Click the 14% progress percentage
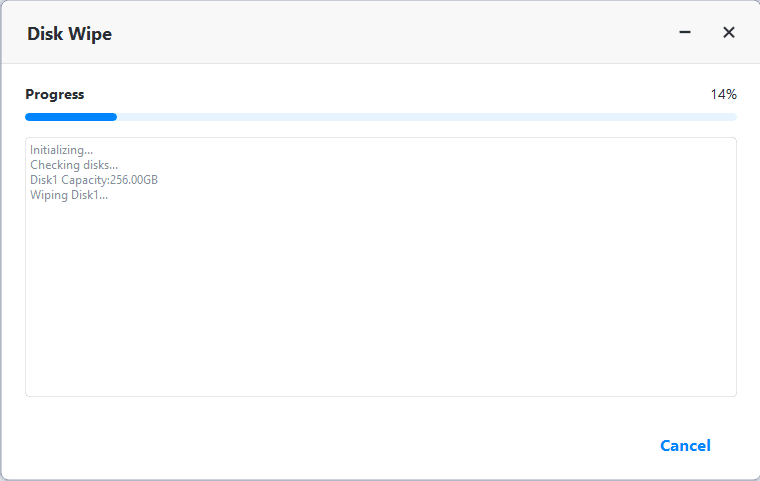760x481 pixels. [x=723, y=95]
